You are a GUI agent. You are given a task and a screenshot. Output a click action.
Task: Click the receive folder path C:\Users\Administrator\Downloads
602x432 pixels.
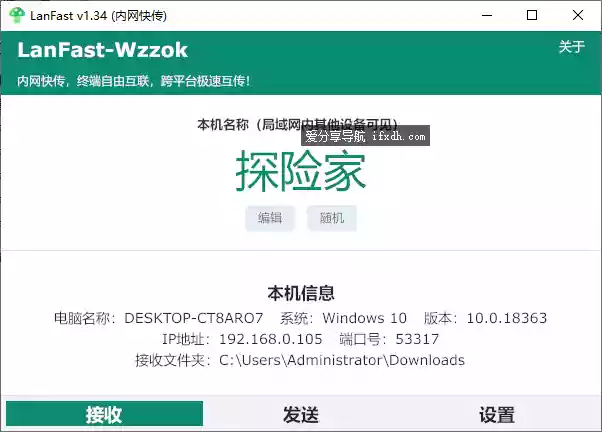[x=342, y=360]
